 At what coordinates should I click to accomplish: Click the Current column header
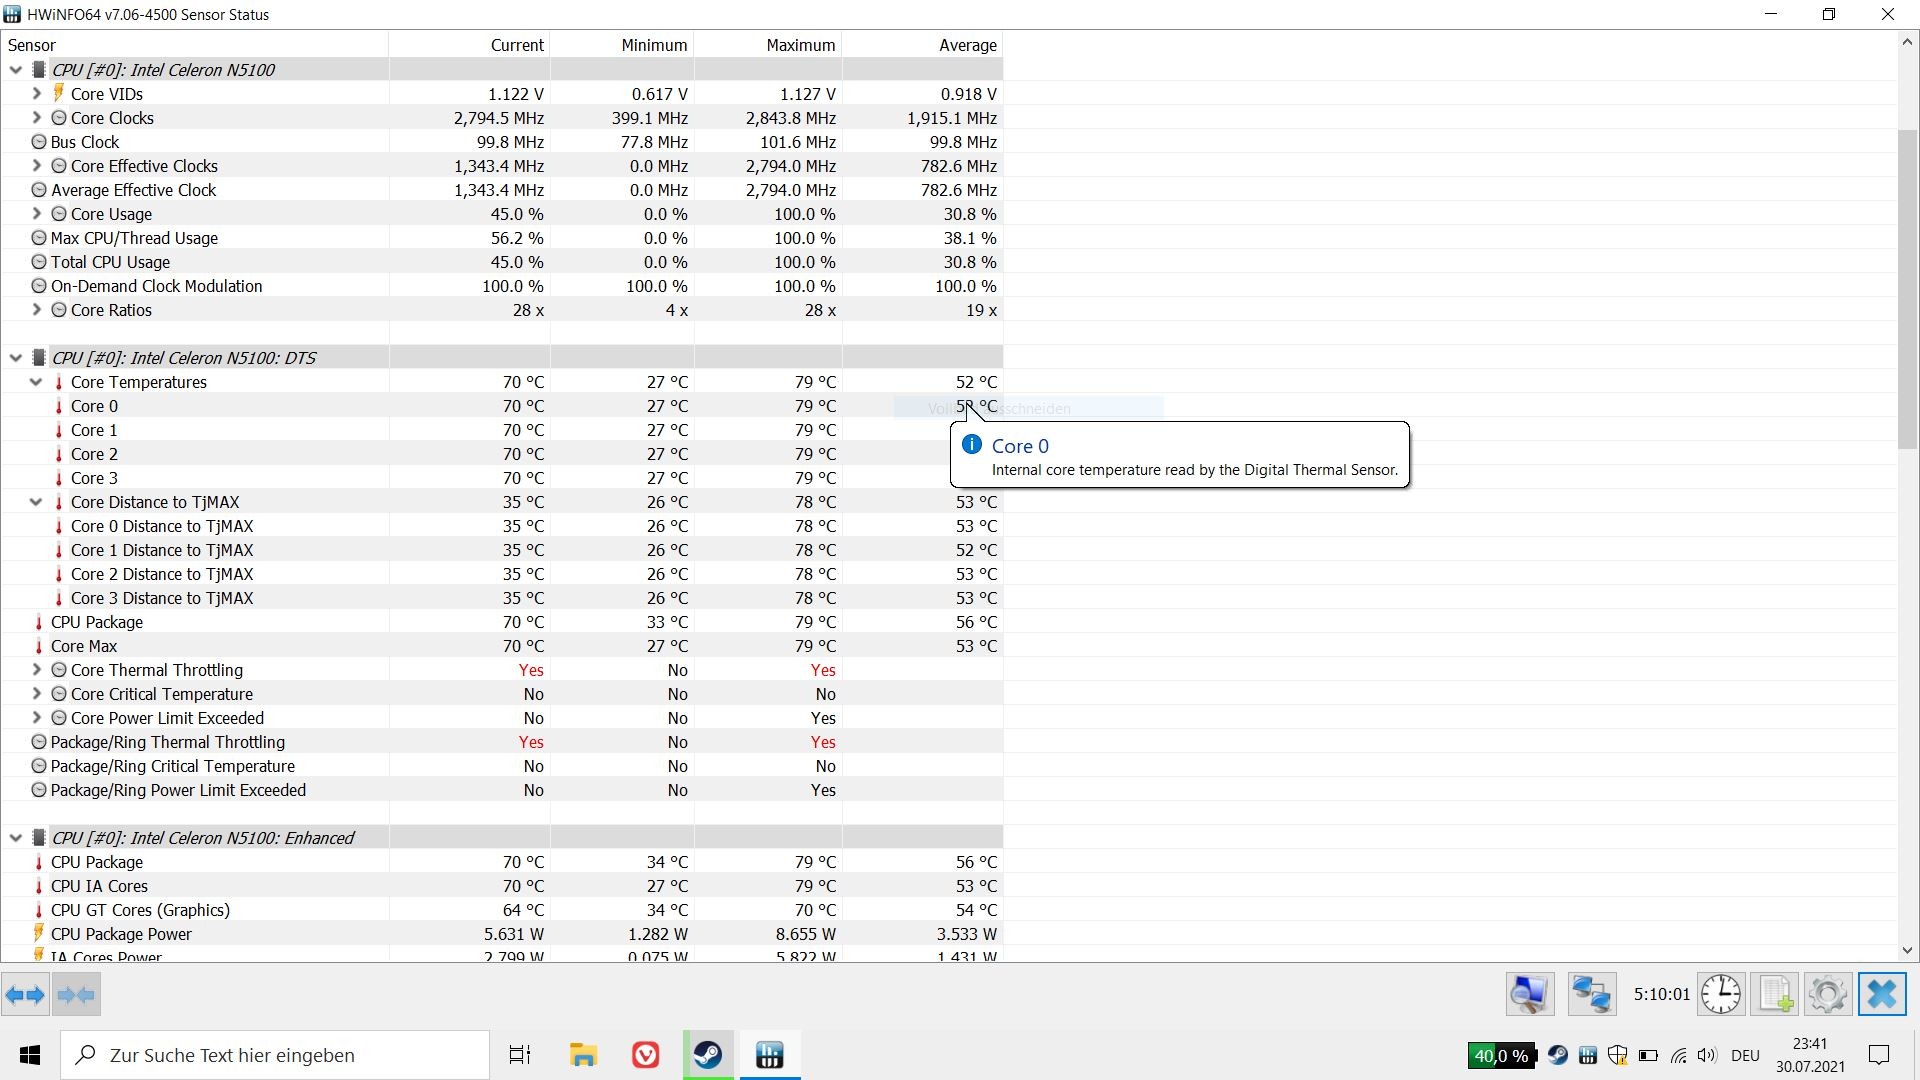(x=469, y=45)
